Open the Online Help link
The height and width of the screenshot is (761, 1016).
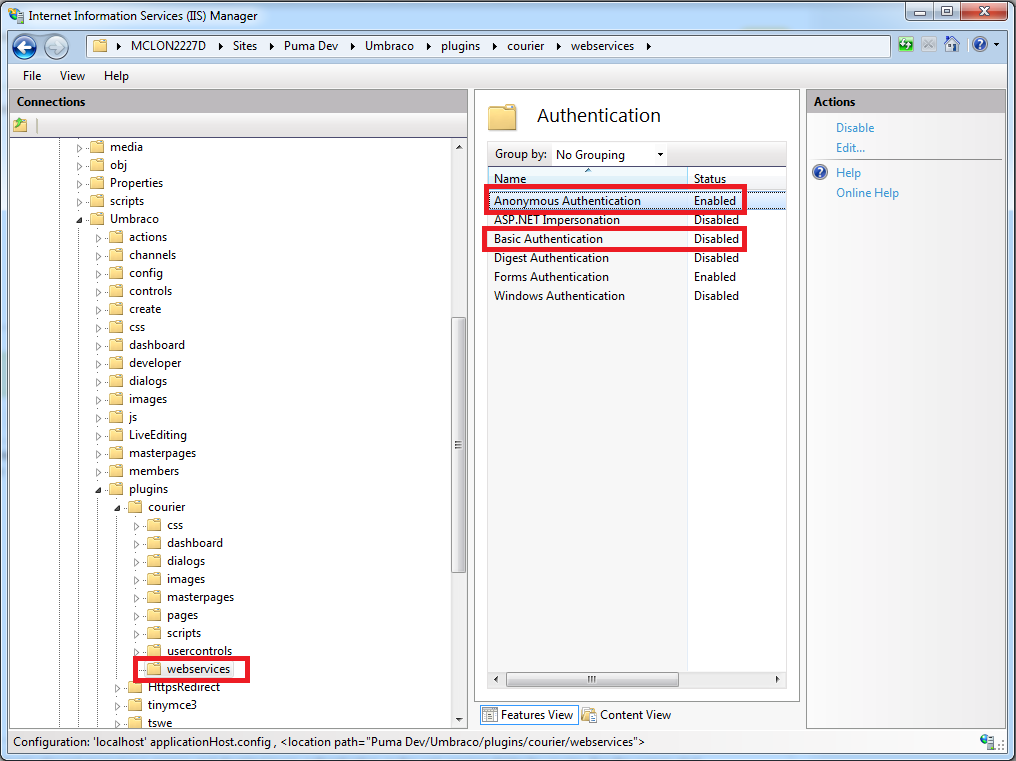pyautogui.click(x=867, y=193)
